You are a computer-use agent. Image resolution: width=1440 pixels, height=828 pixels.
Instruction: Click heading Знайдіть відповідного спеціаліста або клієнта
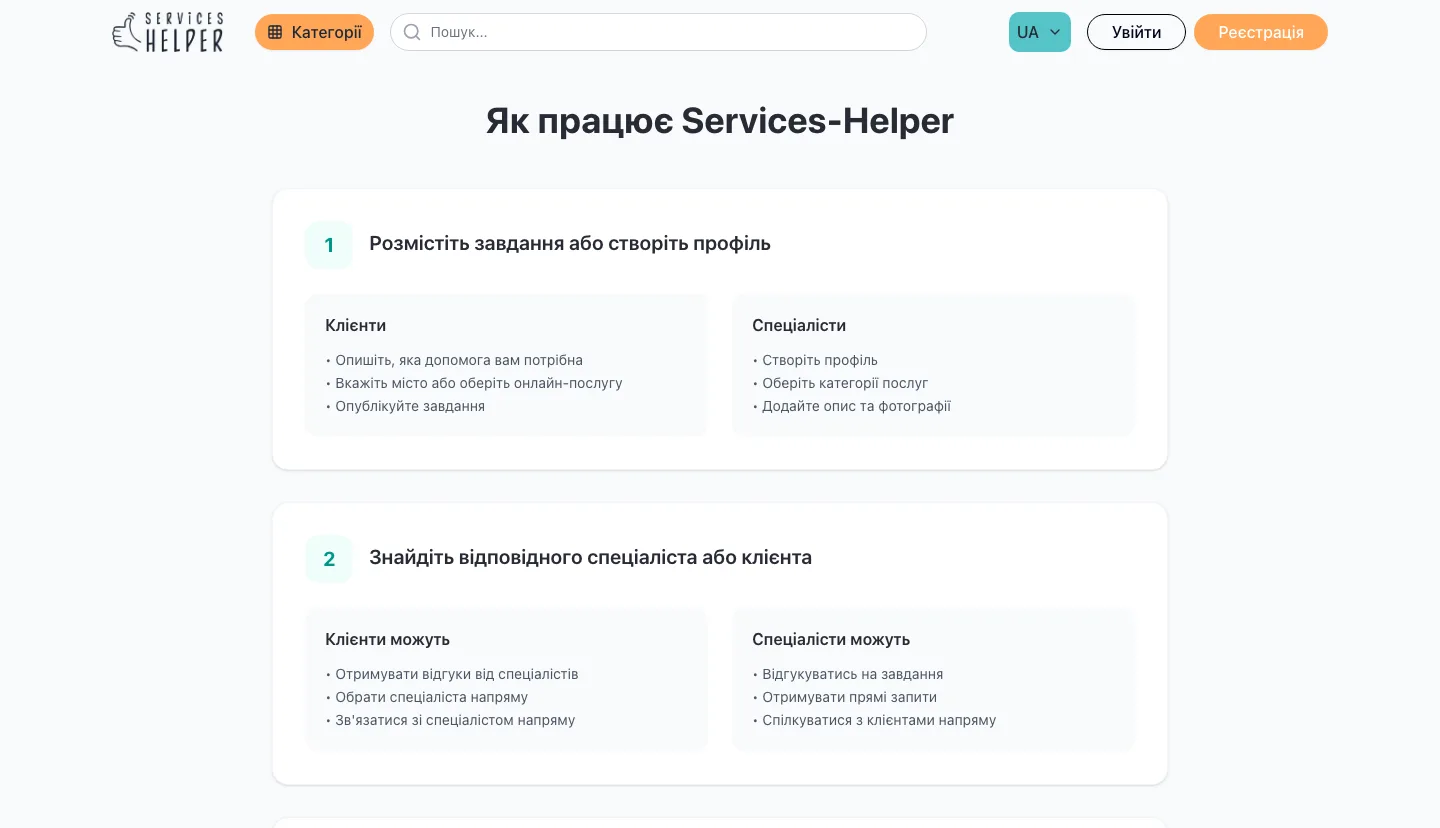[x=590, y=557]
